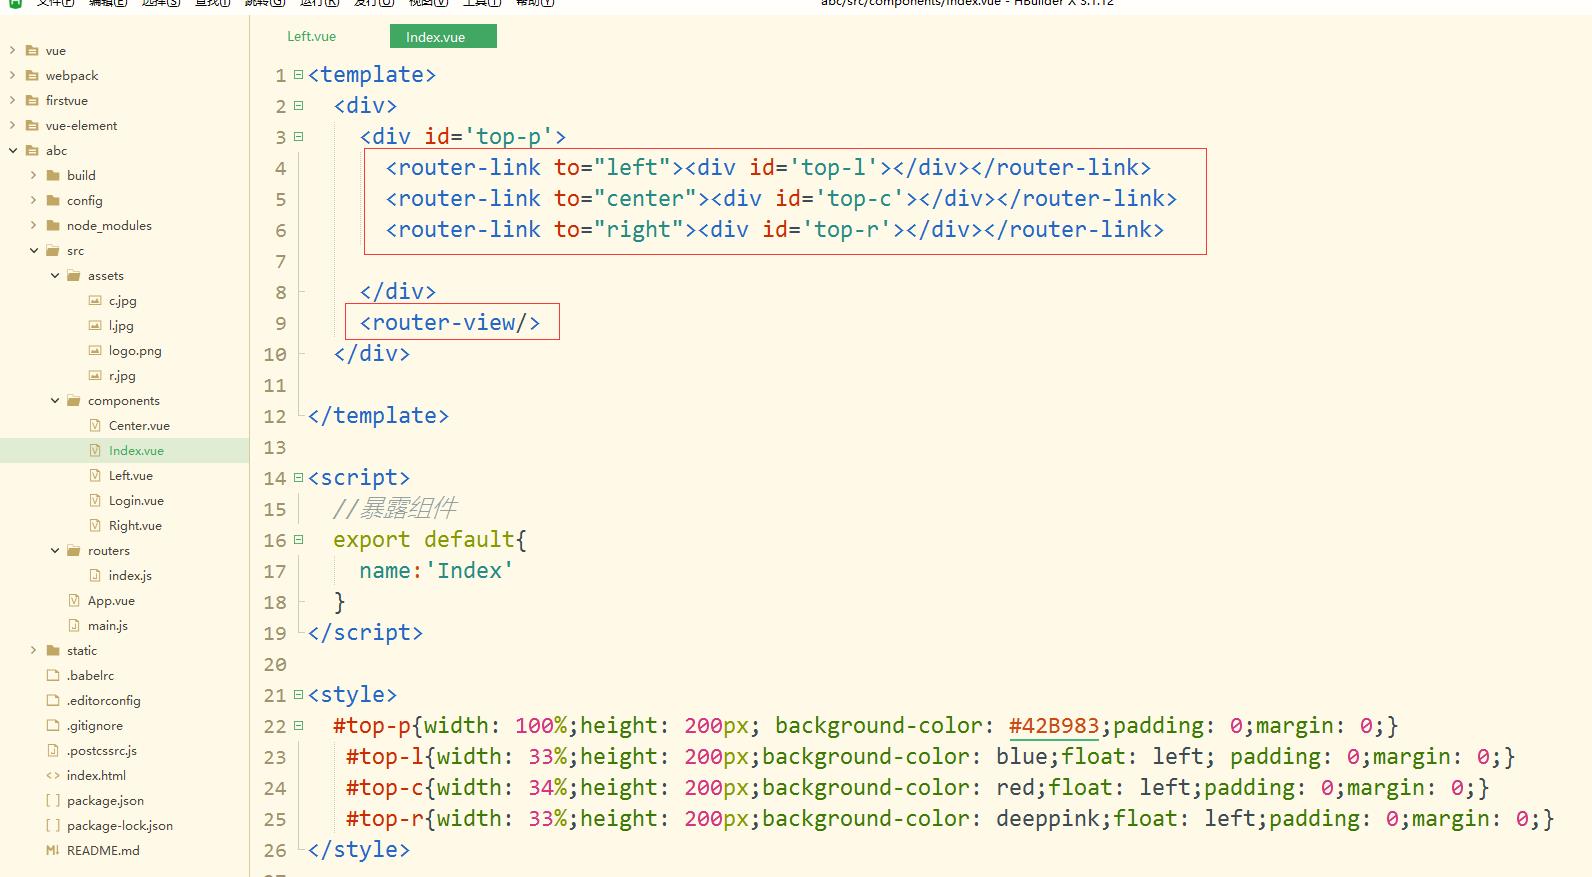Select the .editorconfig file
The width and height of the screenshot is (1592, 877).
pyautogui.click(x=103, y=700)
